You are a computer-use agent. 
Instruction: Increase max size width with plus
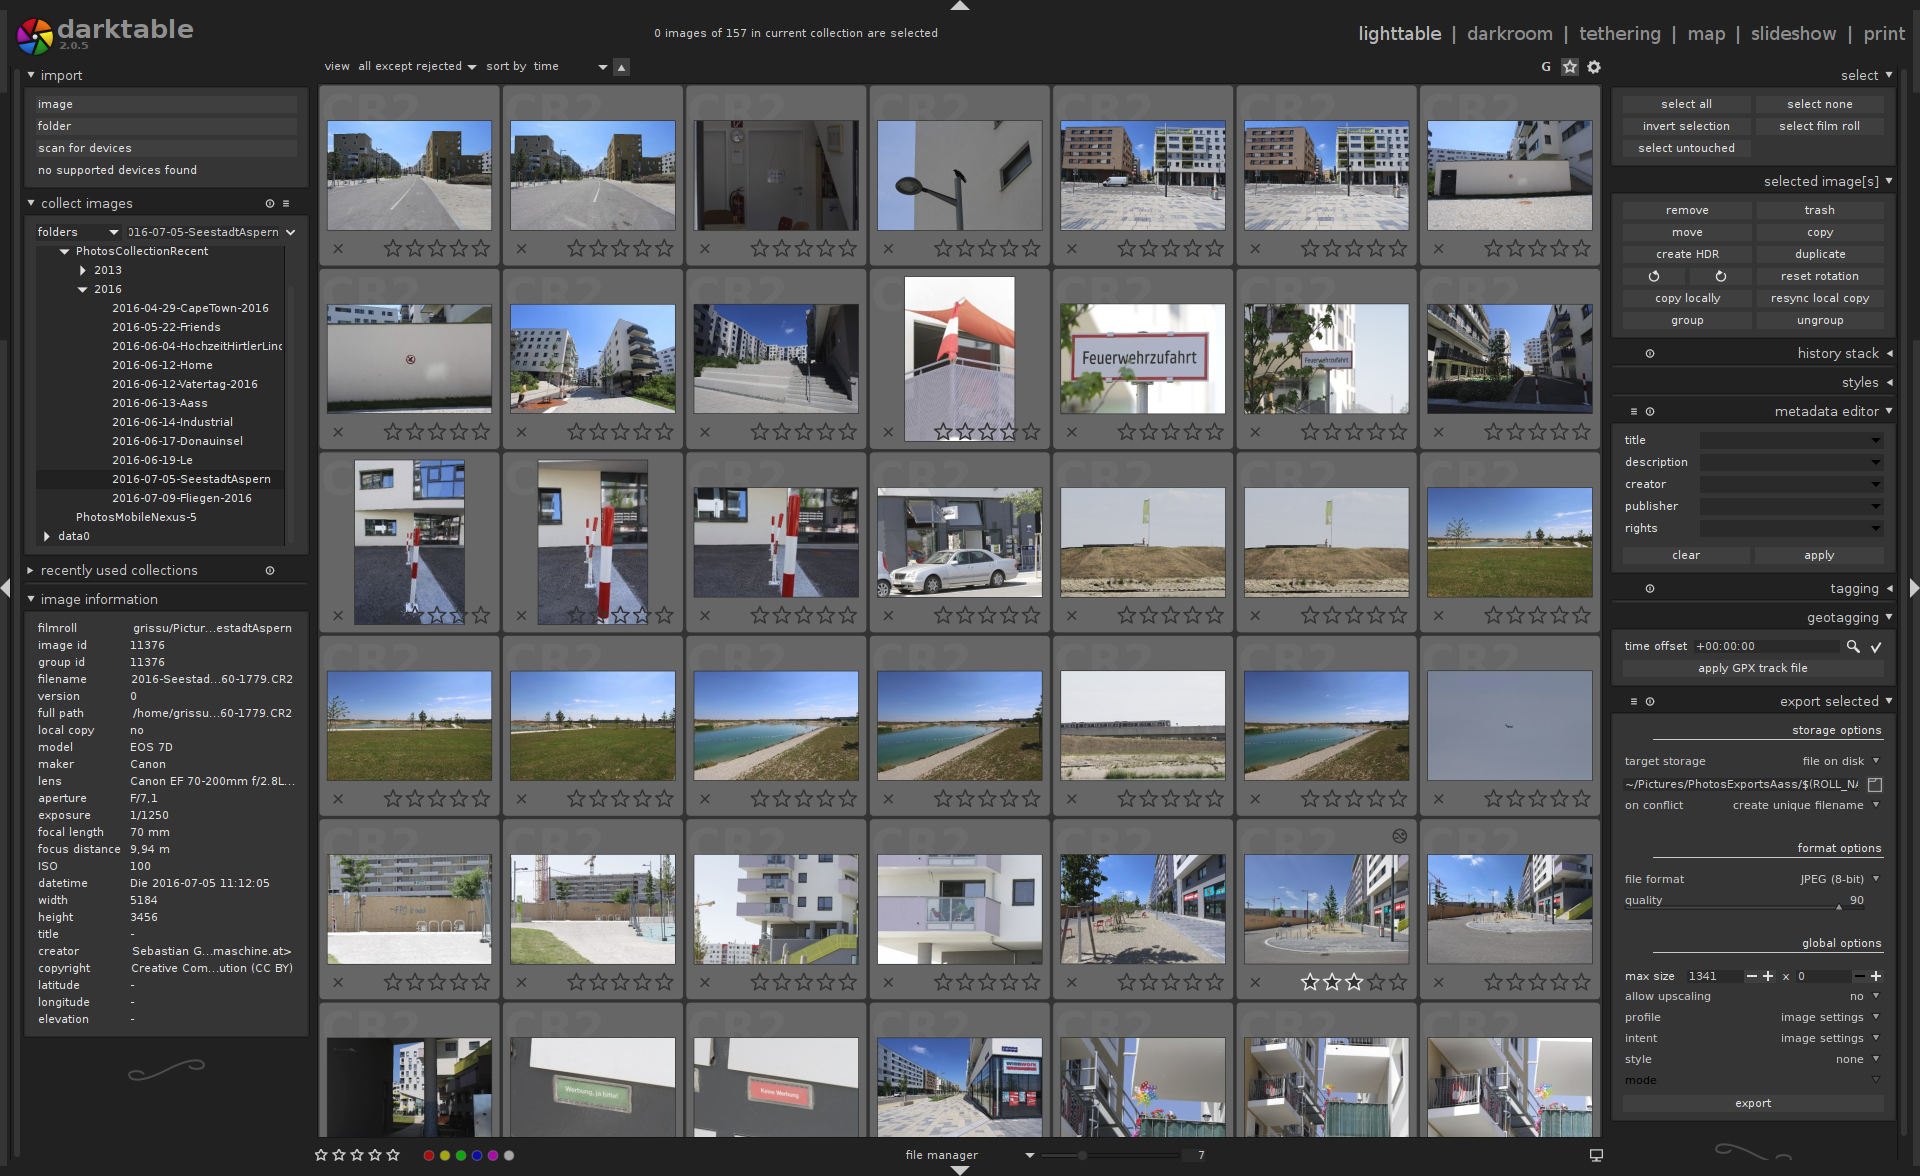(1768, 977)
